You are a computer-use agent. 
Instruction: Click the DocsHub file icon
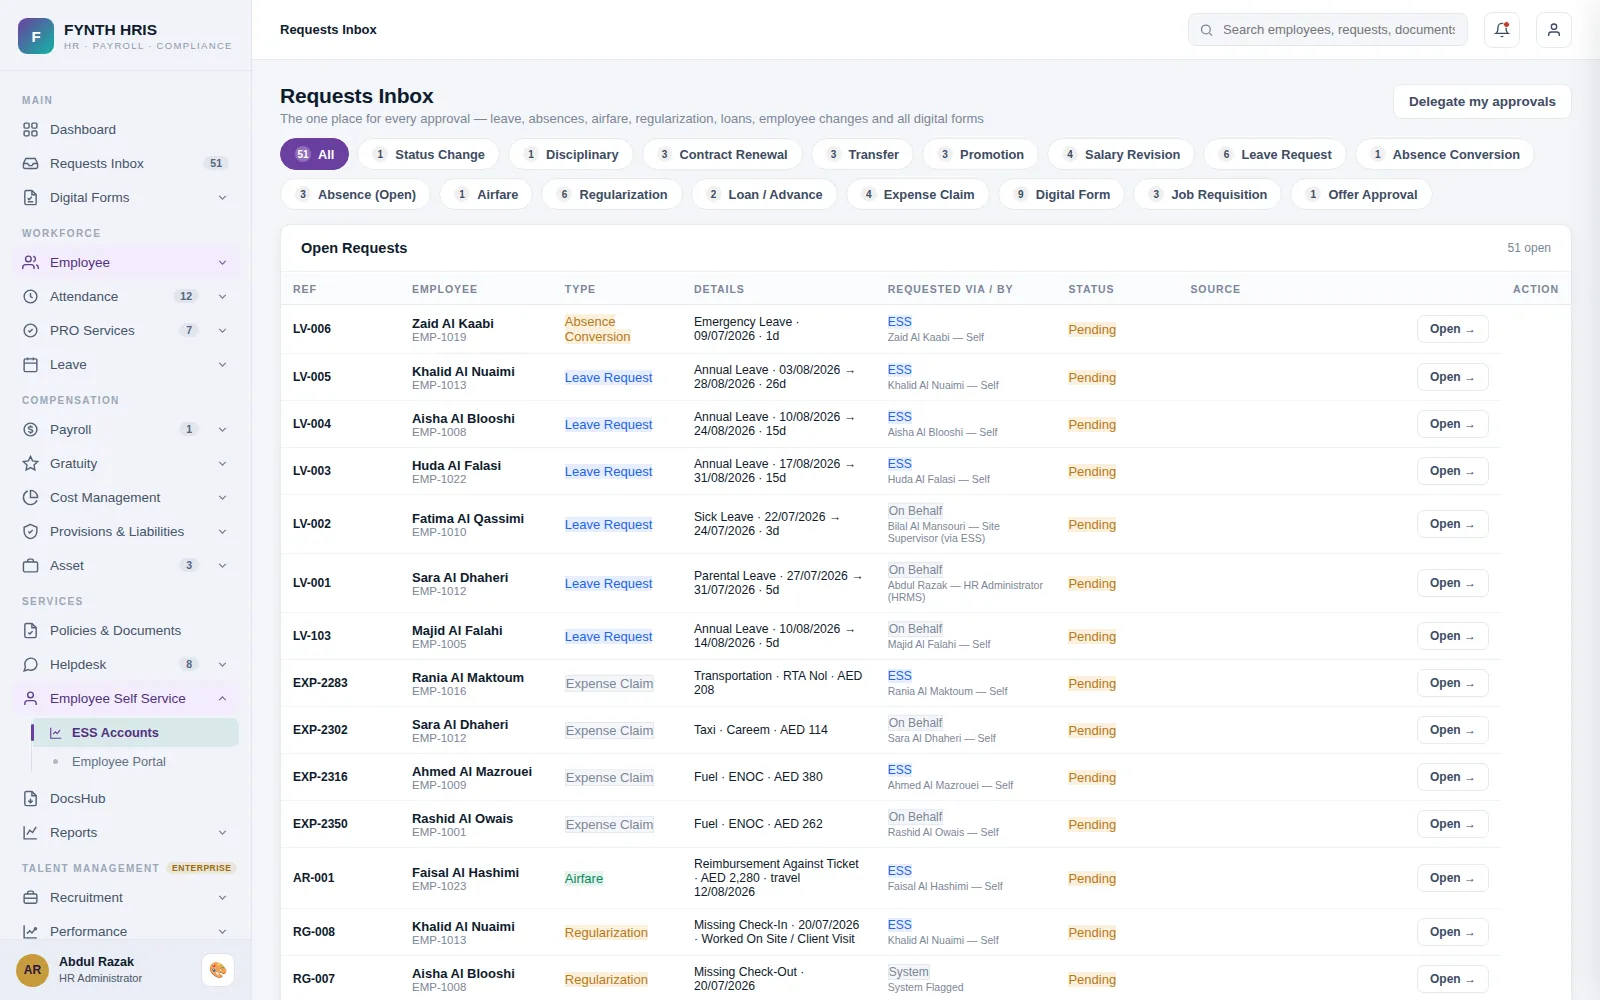tap(31, 799)
